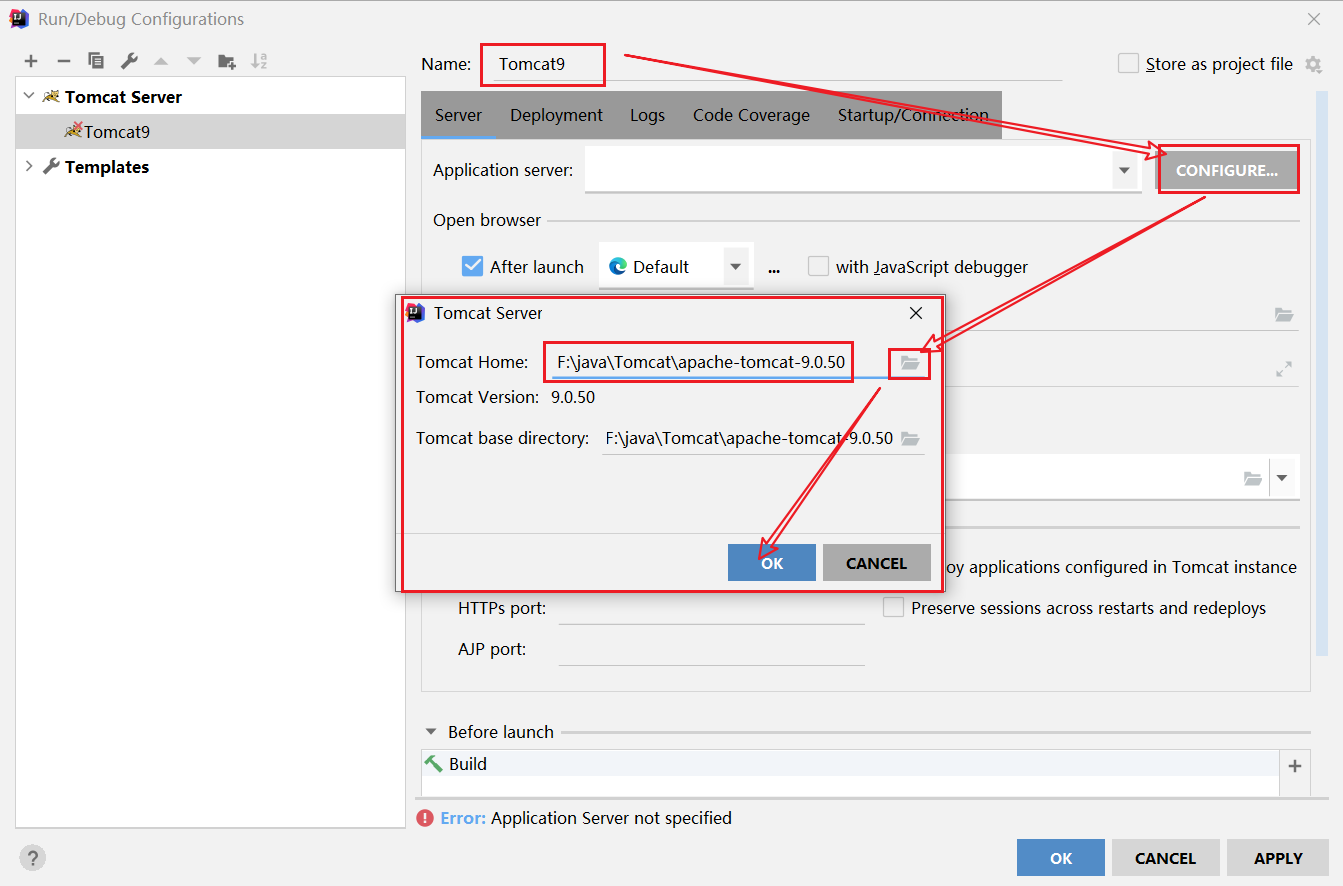Click the Remove Configuration minus icon
This screenshot has height=886, width=1343.
click(x=63, y=61)
